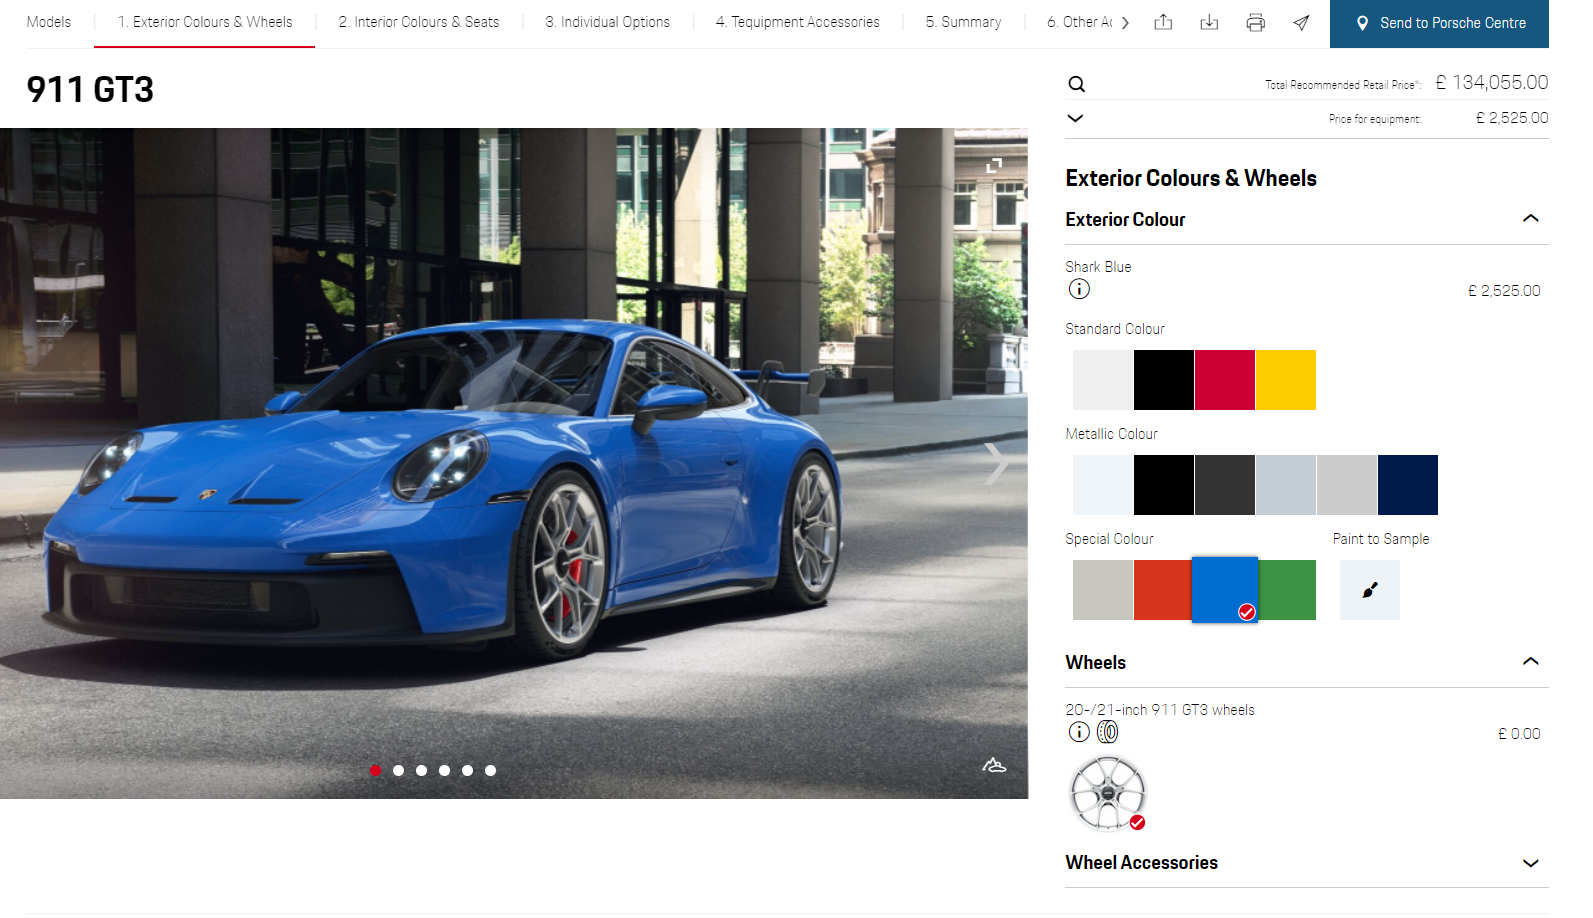The height and width of the screenshot is (918, 1593).
Task: Pick the grey special colour
Action: [1103, 590]
